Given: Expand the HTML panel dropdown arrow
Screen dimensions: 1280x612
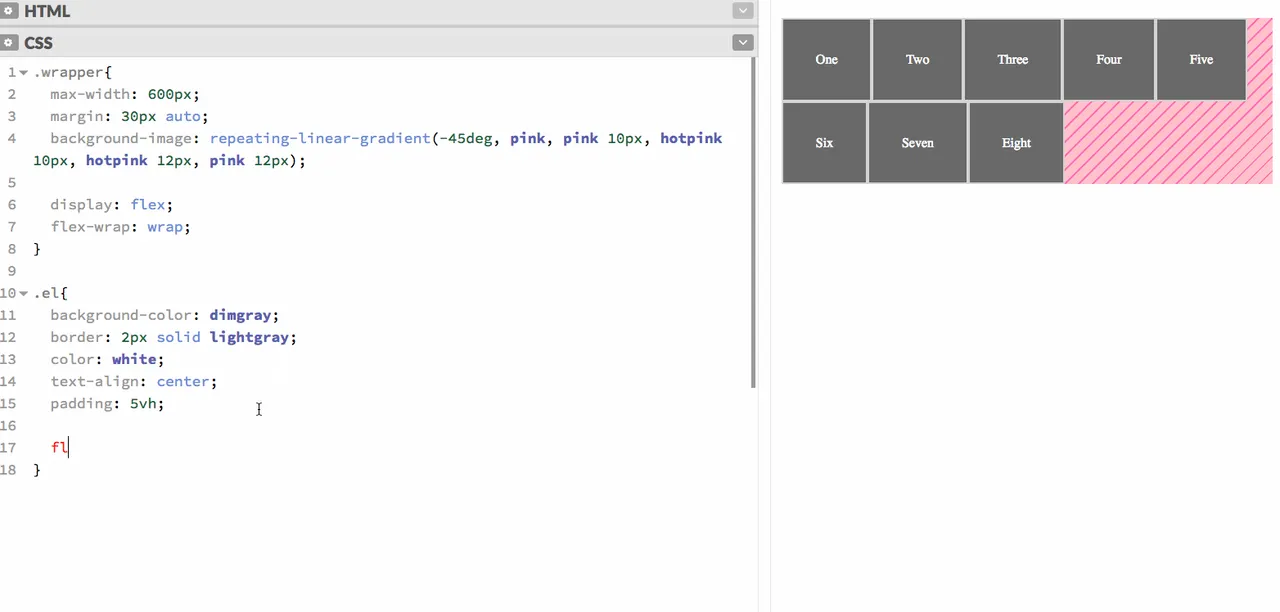Looking at the screenshot, I should coord(742,11).
